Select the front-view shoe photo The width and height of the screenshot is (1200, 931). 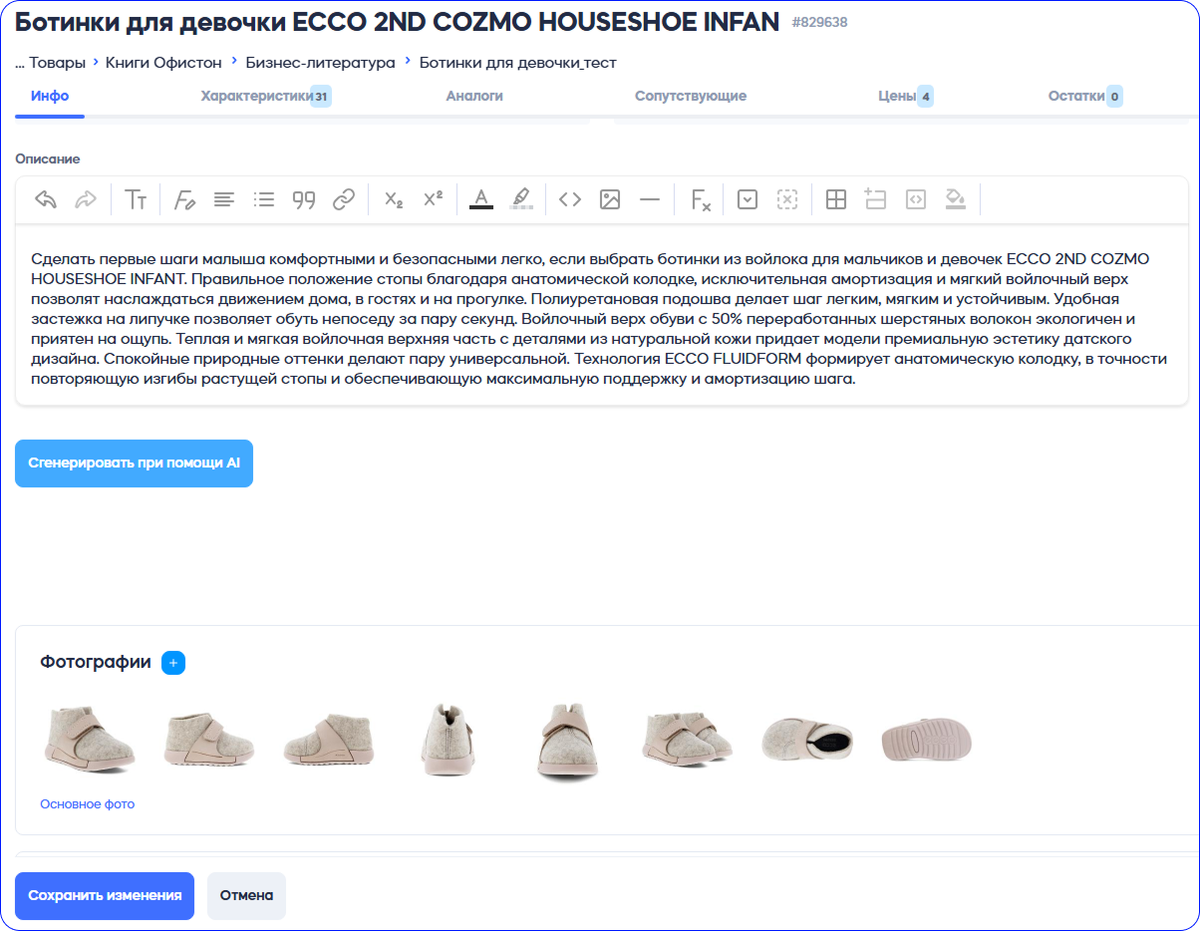568,741
